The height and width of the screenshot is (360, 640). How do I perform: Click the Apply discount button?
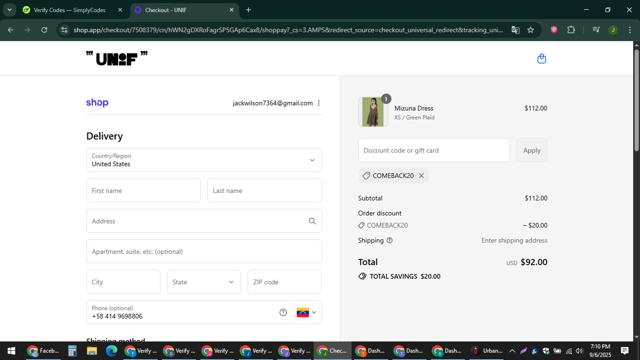click(x=531, y=150)
